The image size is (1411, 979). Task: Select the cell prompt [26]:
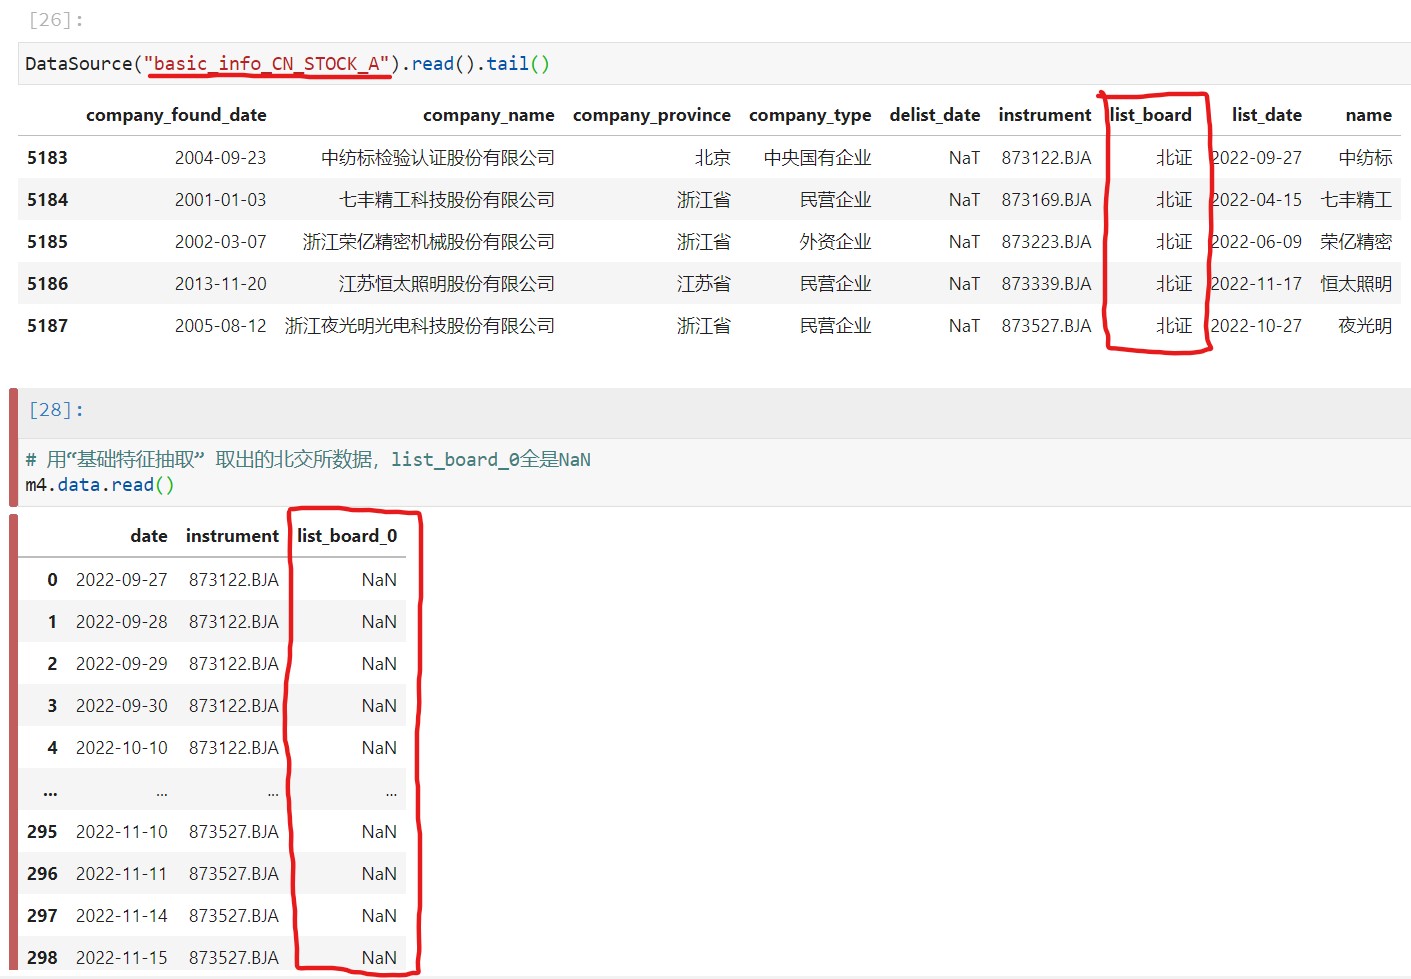point(57,20)
